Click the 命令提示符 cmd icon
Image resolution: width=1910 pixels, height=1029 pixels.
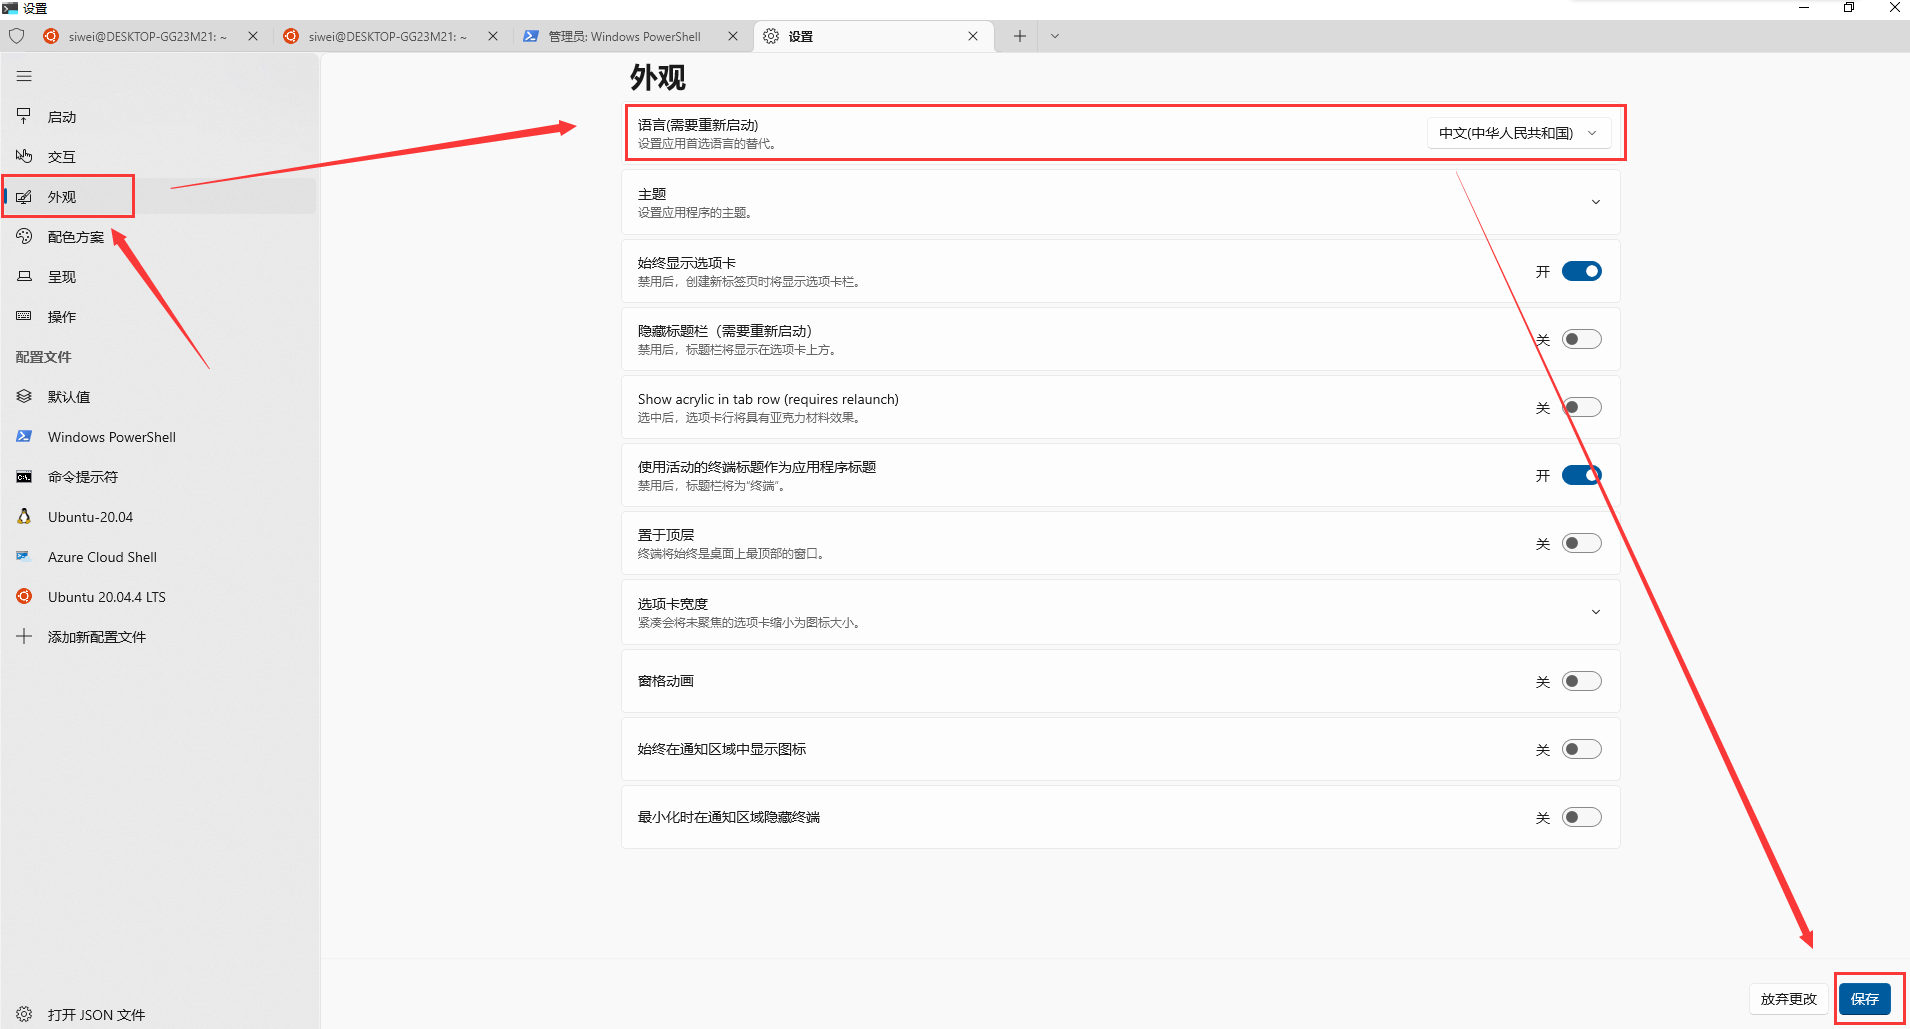click(24, 477)
